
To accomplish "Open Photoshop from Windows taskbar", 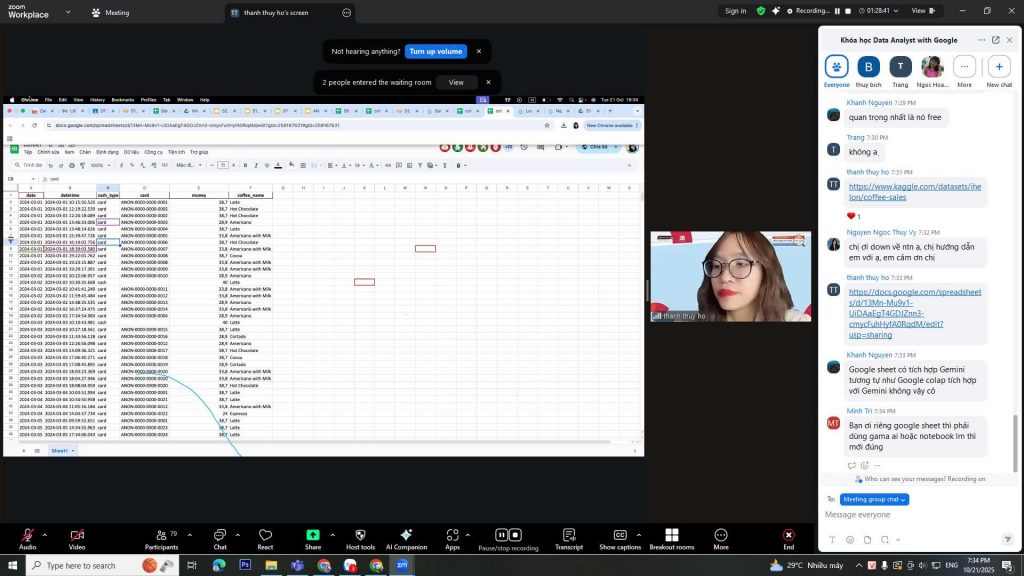I will click(245, 566).
